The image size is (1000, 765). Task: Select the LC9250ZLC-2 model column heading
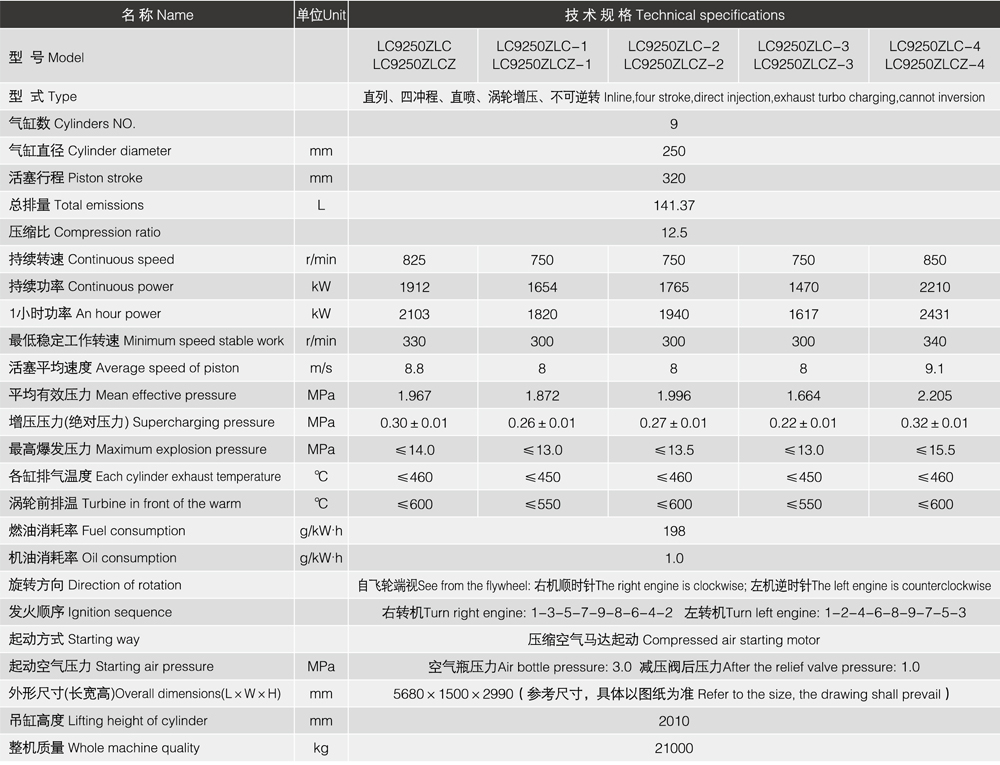(x=673, y=56)
